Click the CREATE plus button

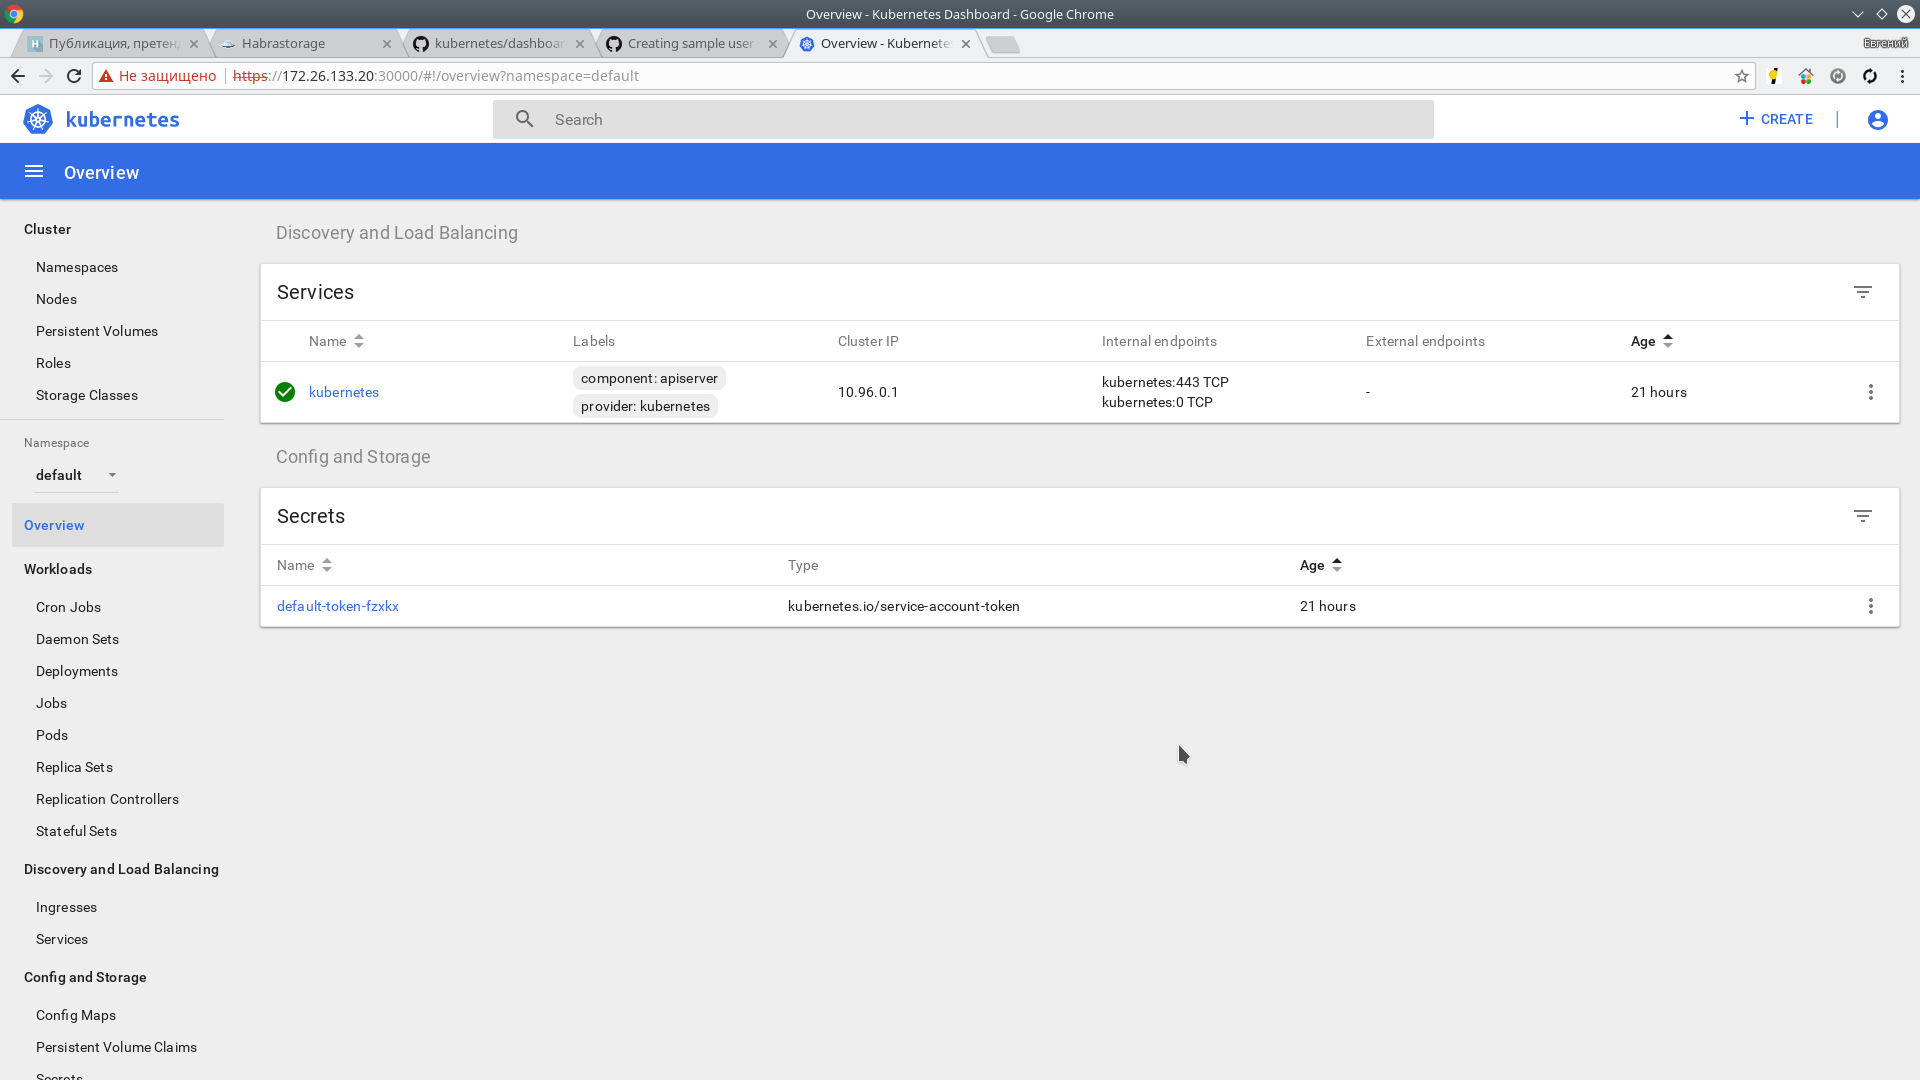[1775, 119]
